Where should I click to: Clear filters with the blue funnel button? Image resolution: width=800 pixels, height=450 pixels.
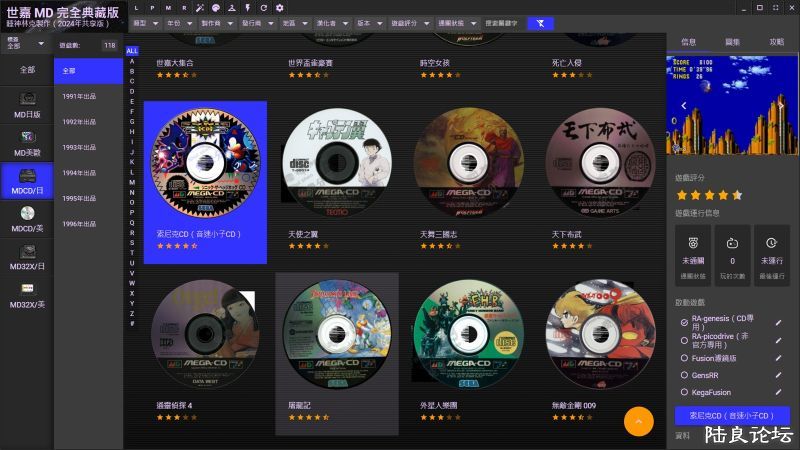(x=540, y=23)
